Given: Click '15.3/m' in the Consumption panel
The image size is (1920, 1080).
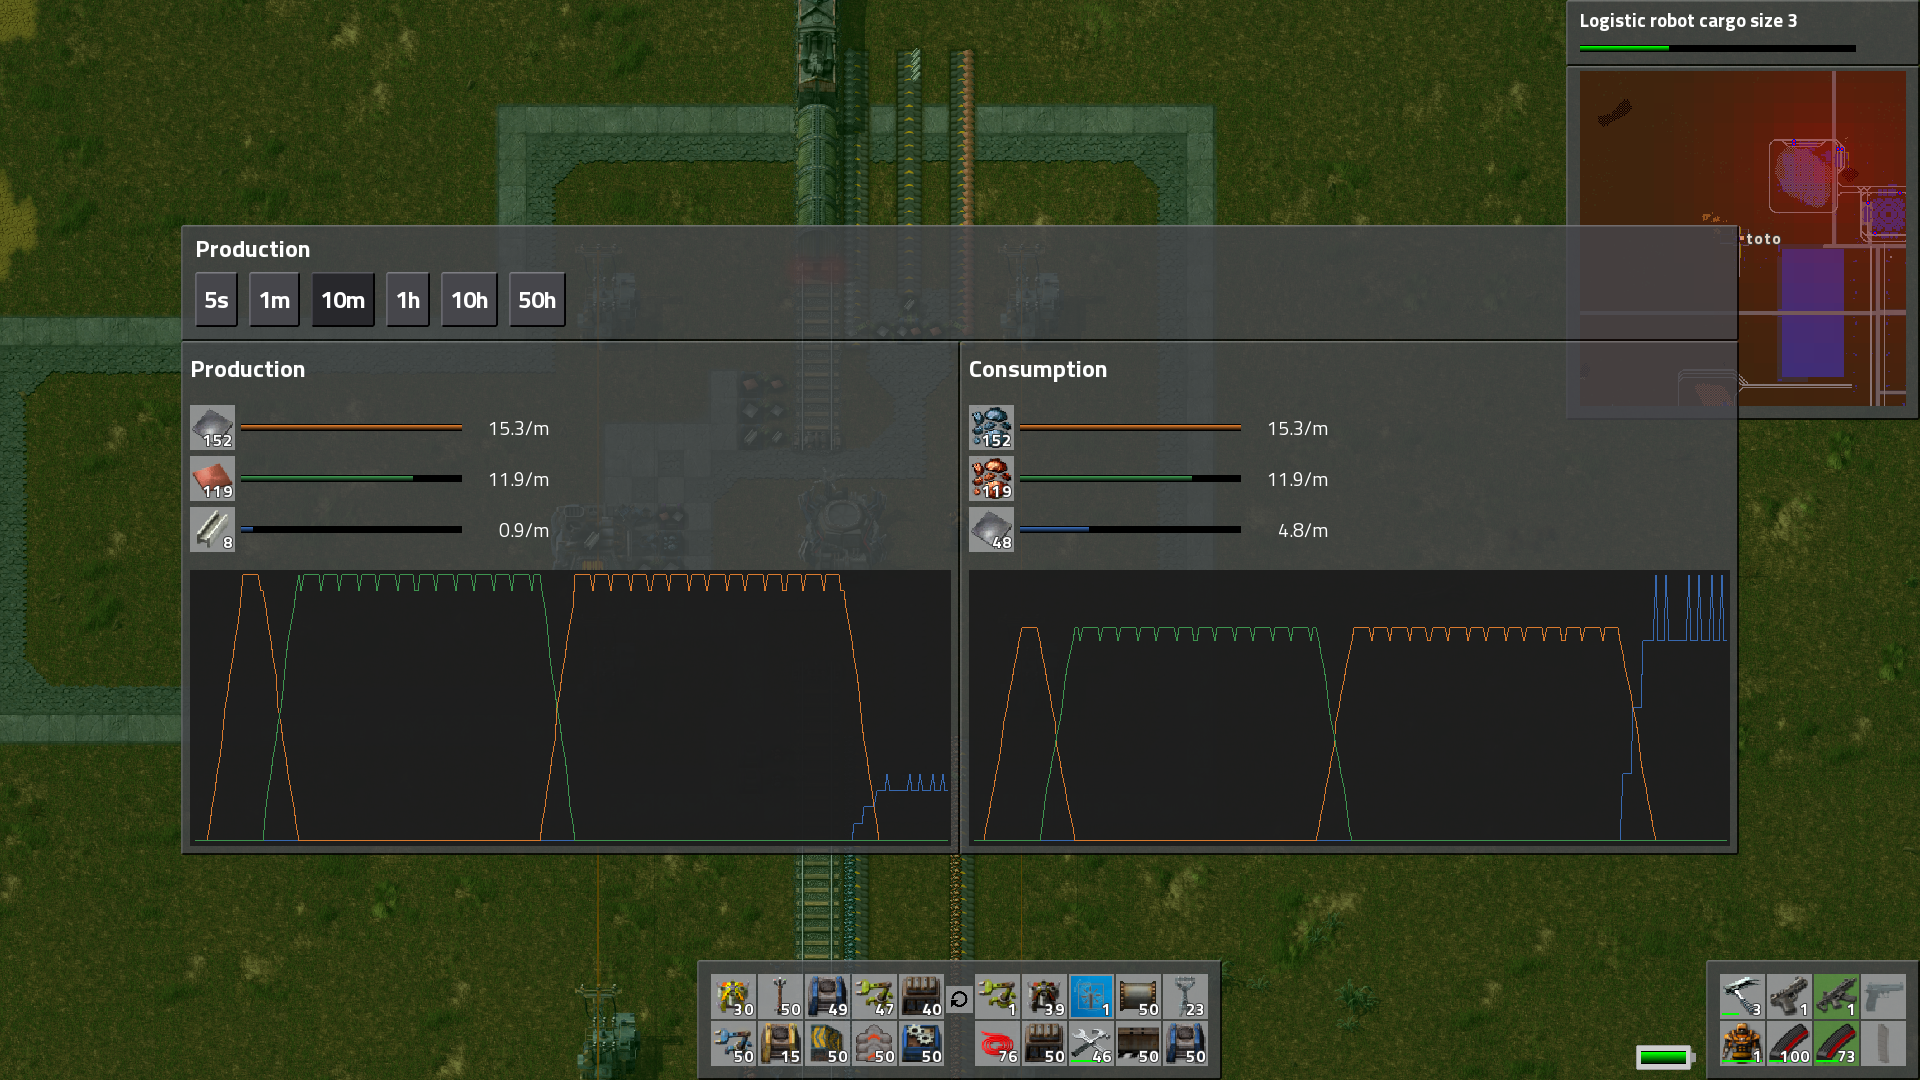Looking at the screenshot, I should click(1297, 428).
